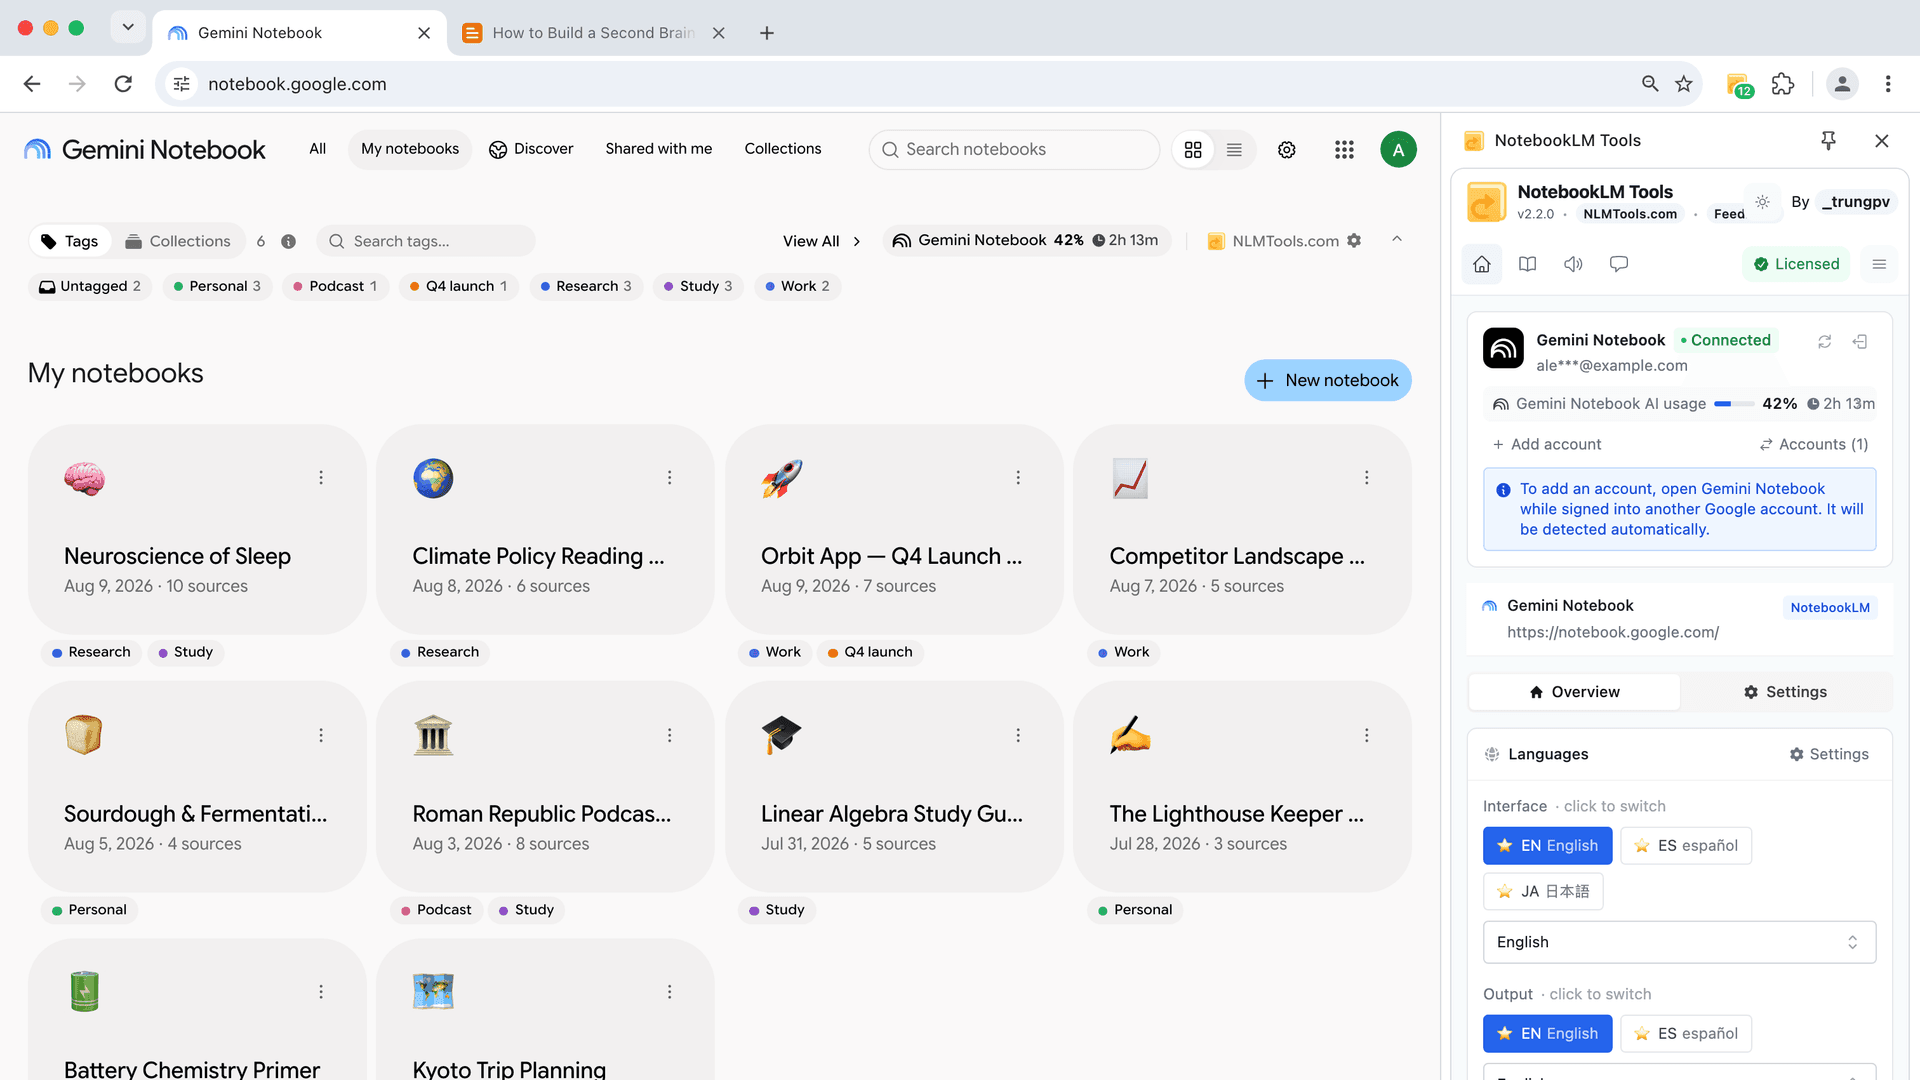This screenshot has height=1080, width=1920.
Task: Create a New notebook
Action: point(1328,380)
